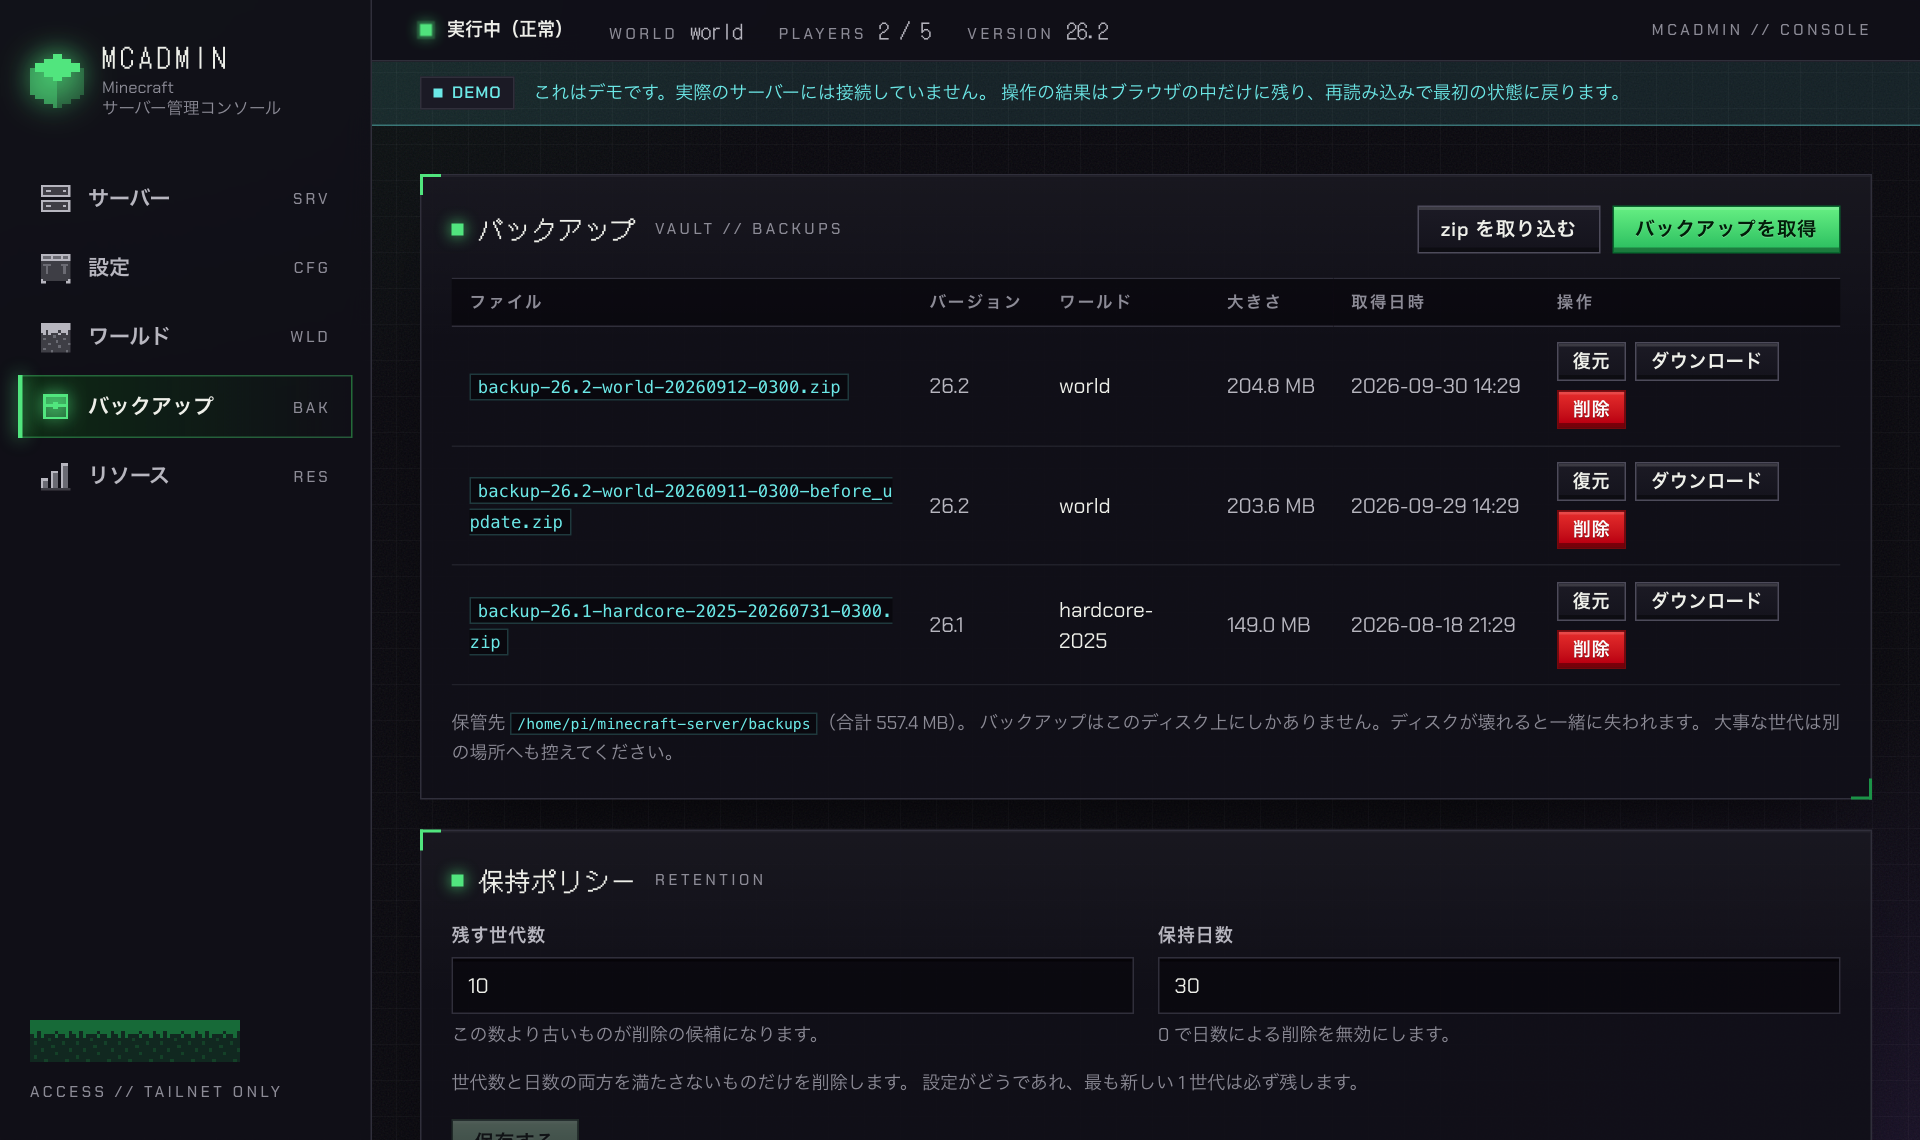This screenshot has width=1920, height=1140.
Task: Click the grass strip graphic in sidebar
Action: pyautogui.click(x=135, y=1041)
